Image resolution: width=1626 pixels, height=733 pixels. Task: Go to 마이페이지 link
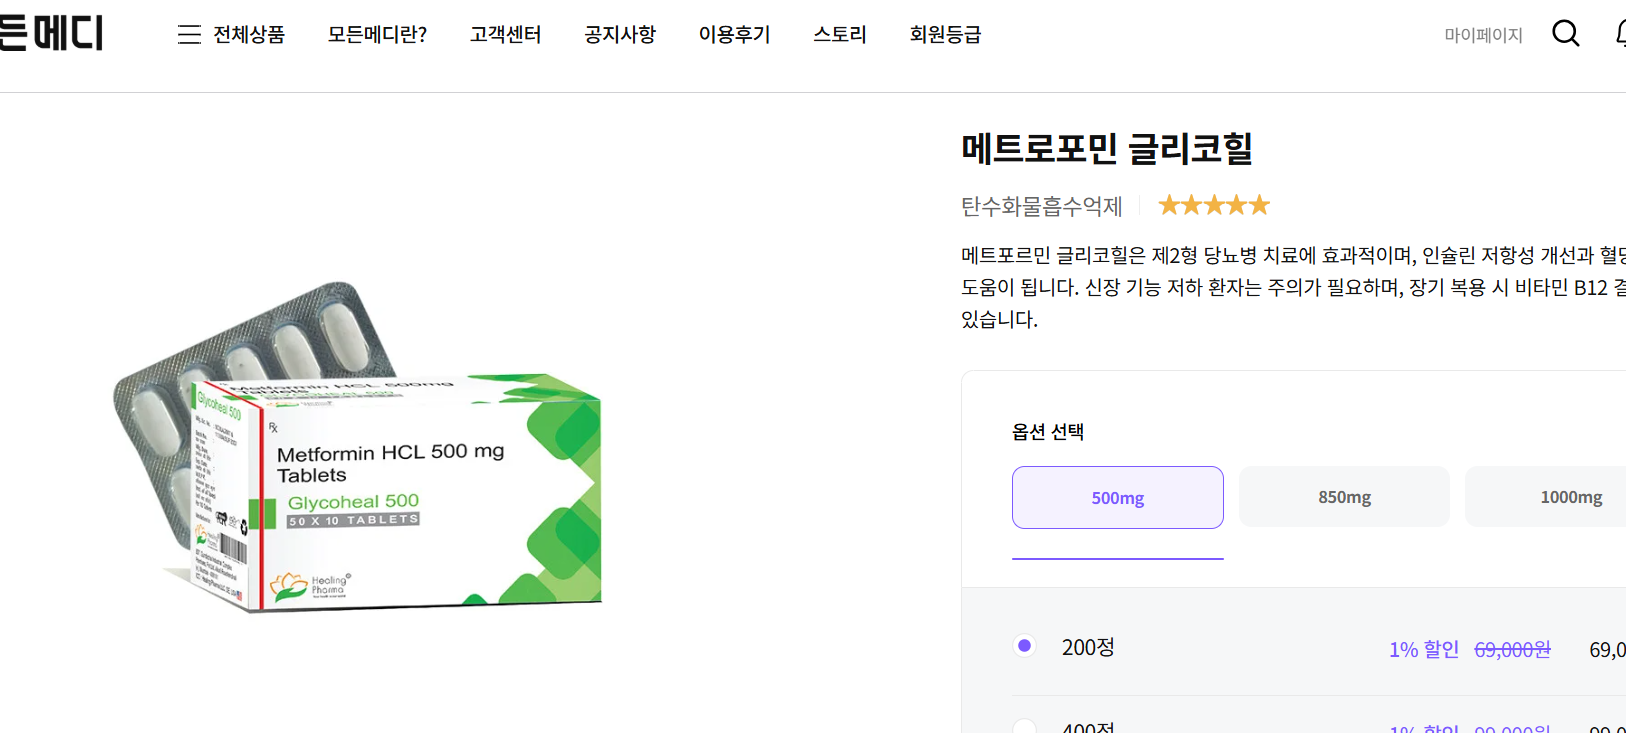[1483, 35]
